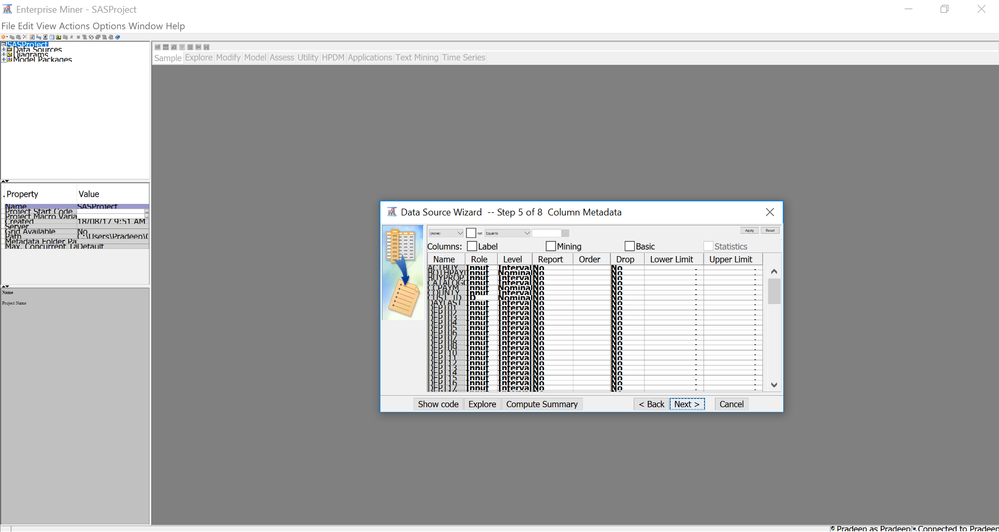Expand the Model Packages tree node
The height and width of the screenshot is (532, 999).
tap(4, 59)
